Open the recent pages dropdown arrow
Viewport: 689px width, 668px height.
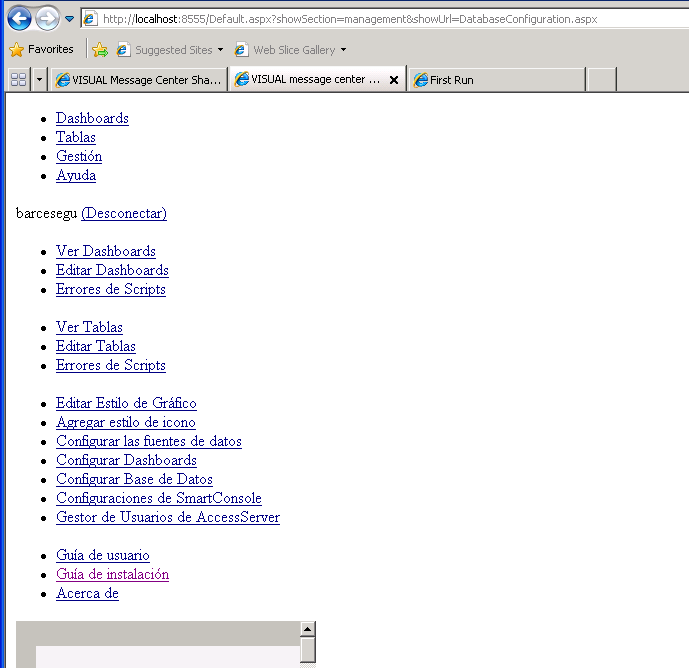click(69, 19)
